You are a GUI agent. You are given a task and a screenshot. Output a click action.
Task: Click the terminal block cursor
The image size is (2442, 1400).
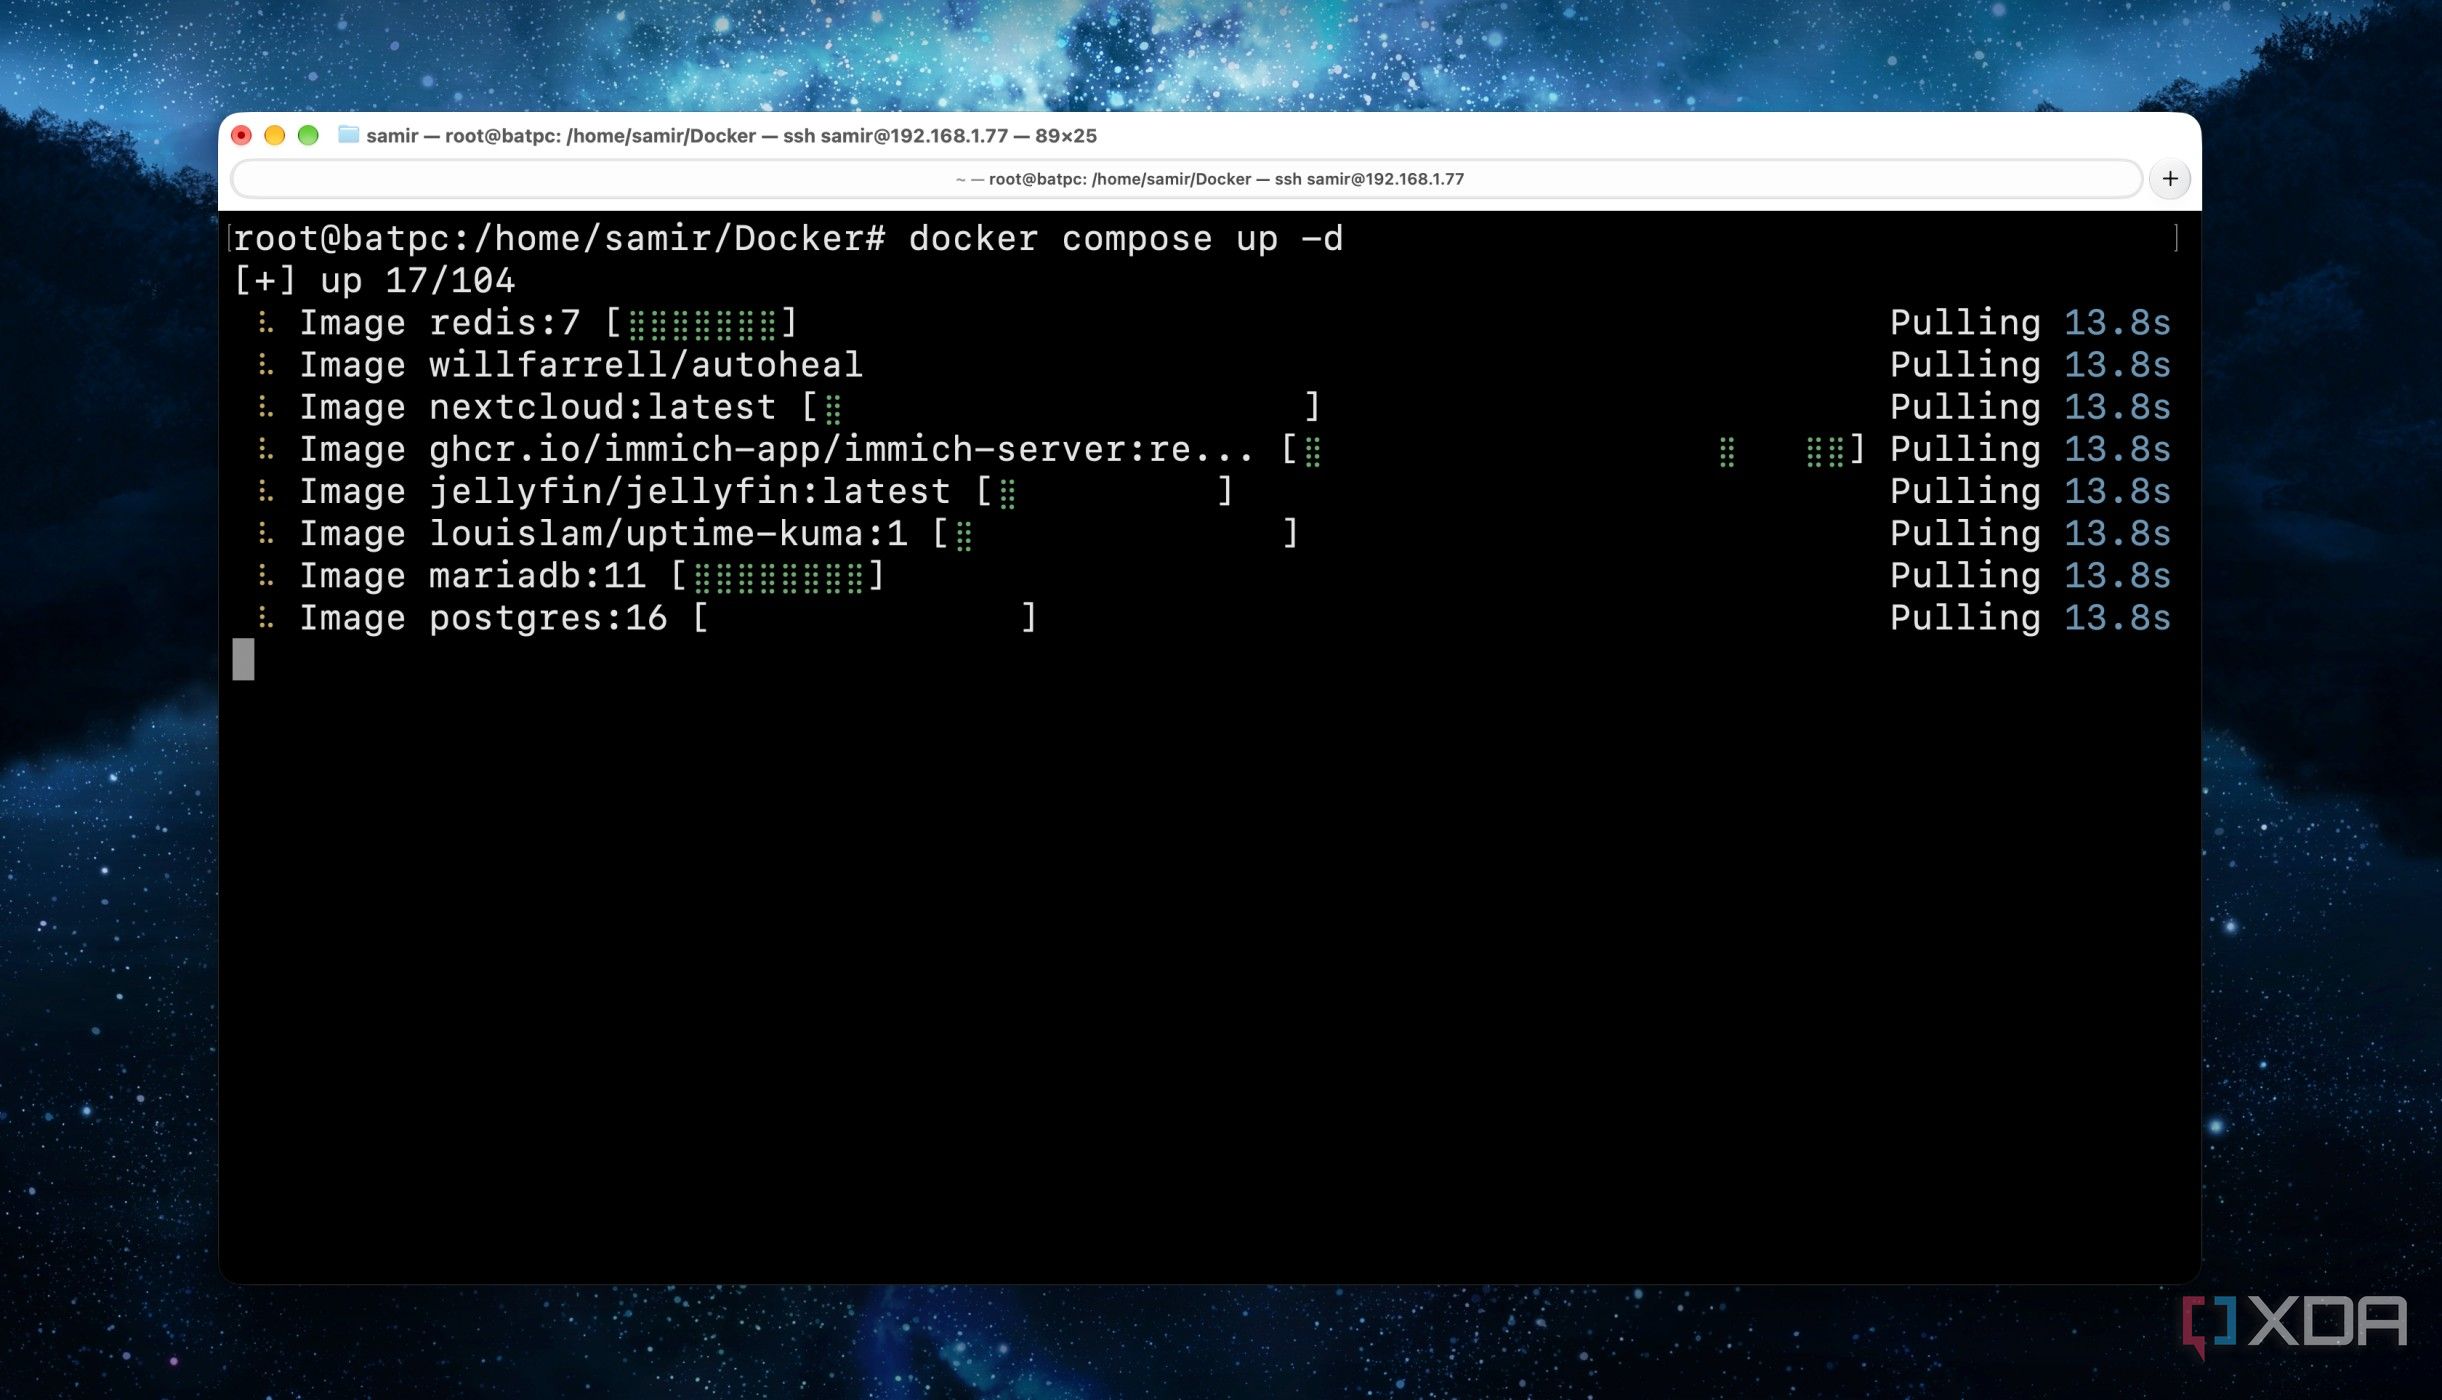tap(243, 659)
